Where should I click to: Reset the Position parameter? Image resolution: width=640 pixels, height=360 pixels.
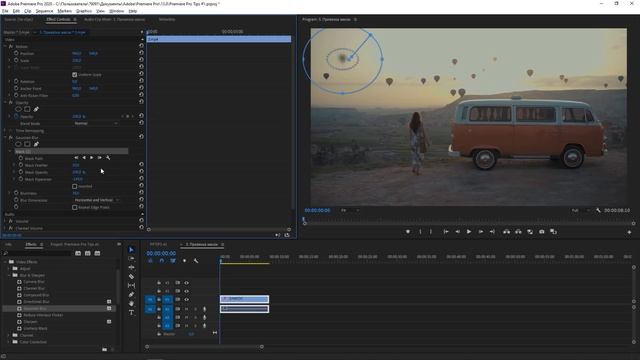point(141,53)
